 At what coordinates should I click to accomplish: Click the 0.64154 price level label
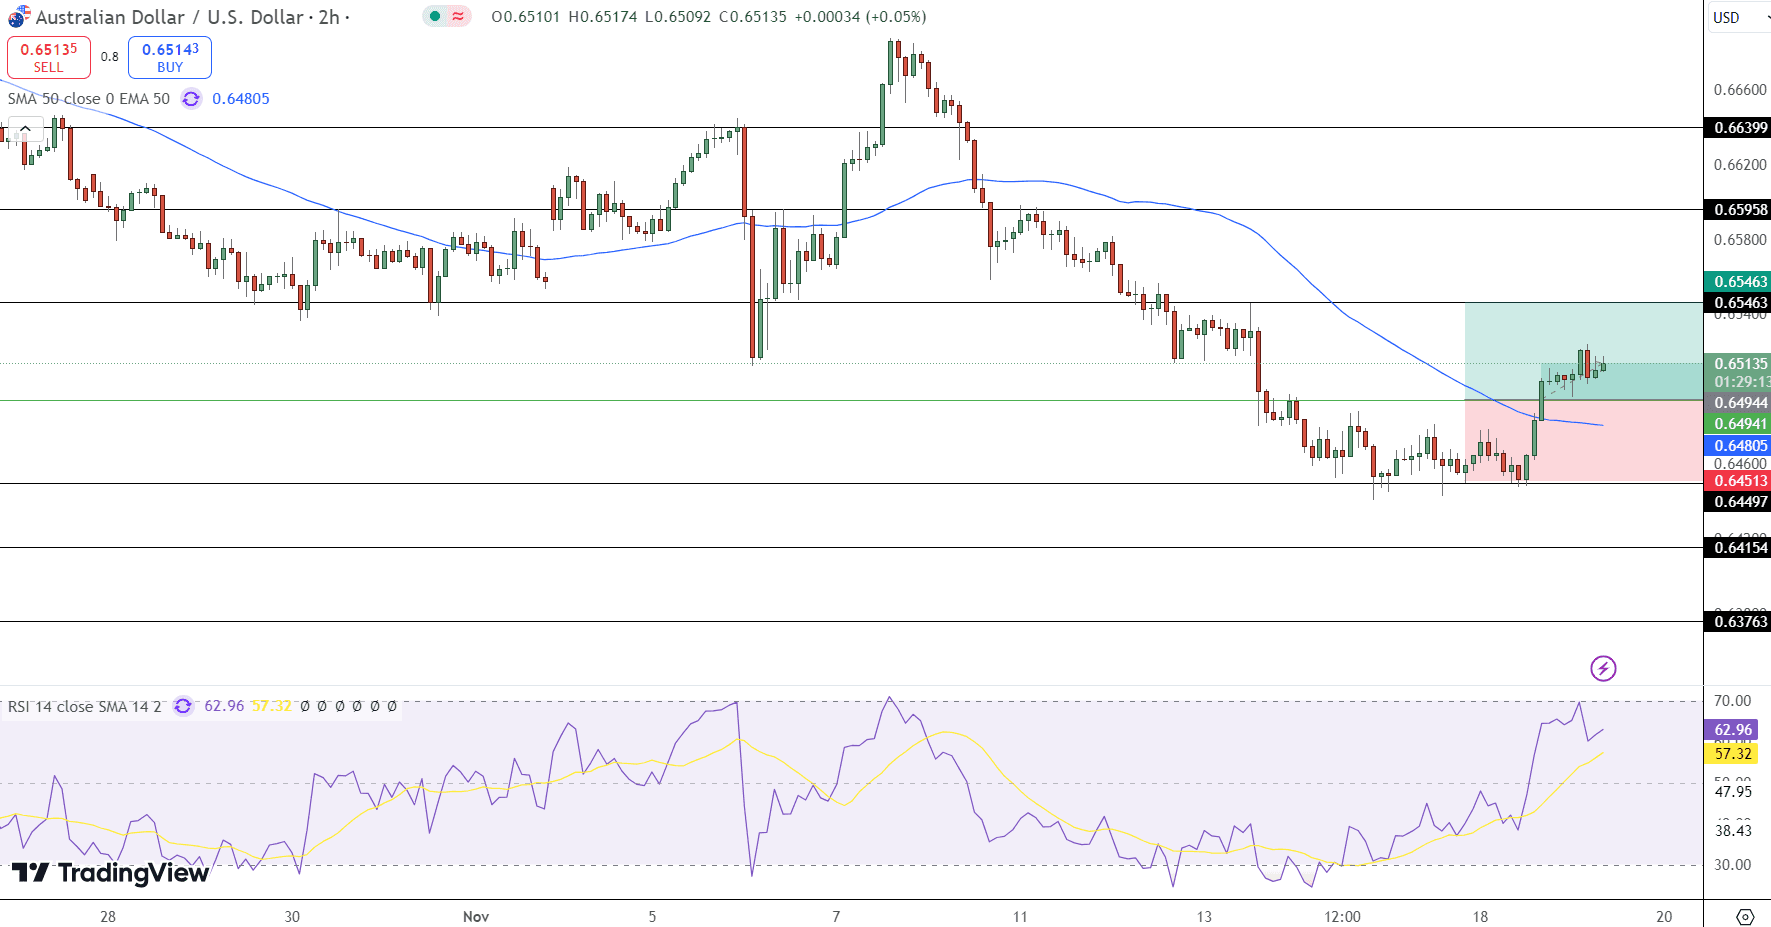(x=1738, y=548)
